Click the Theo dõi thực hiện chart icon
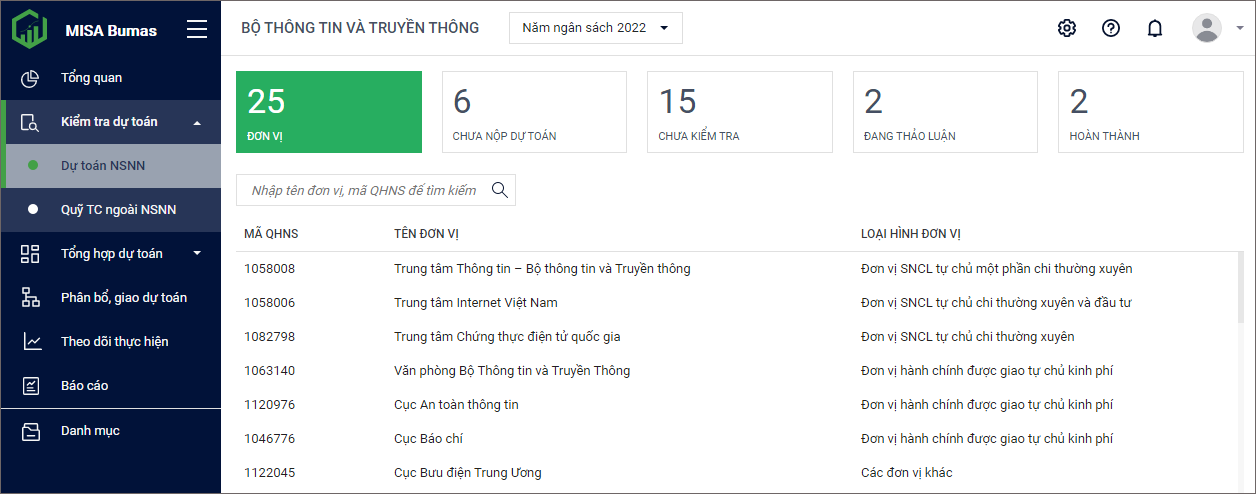The height and width of the screenshot is (494, 1256). click(x=31, y=342)
